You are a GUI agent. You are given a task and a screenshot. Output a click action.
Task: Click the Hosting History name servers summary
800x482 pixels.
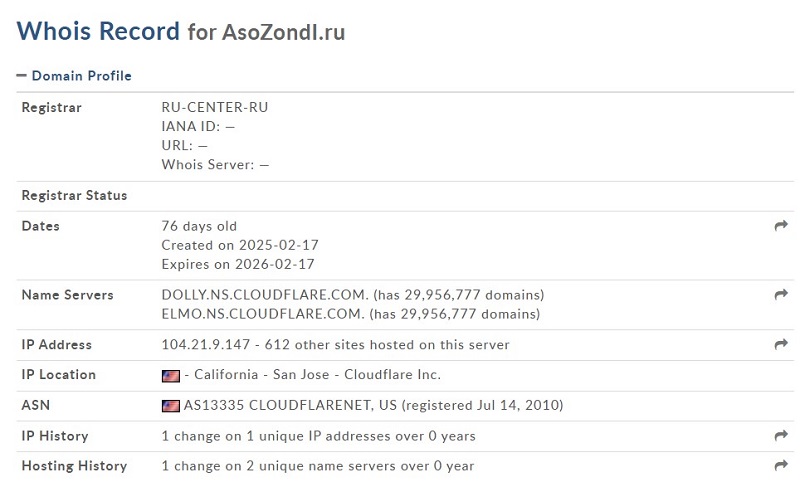click(x=318, y=466)
